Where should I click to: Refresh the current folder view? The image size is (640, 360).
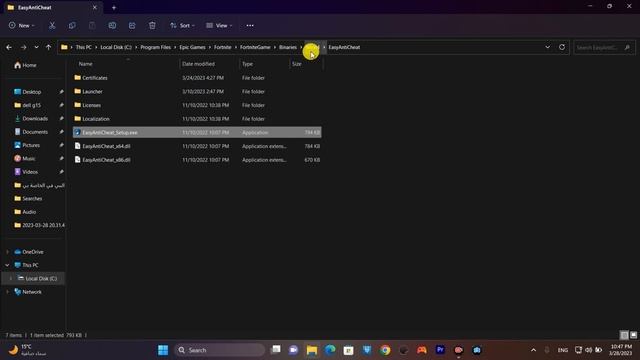[562, 47]
